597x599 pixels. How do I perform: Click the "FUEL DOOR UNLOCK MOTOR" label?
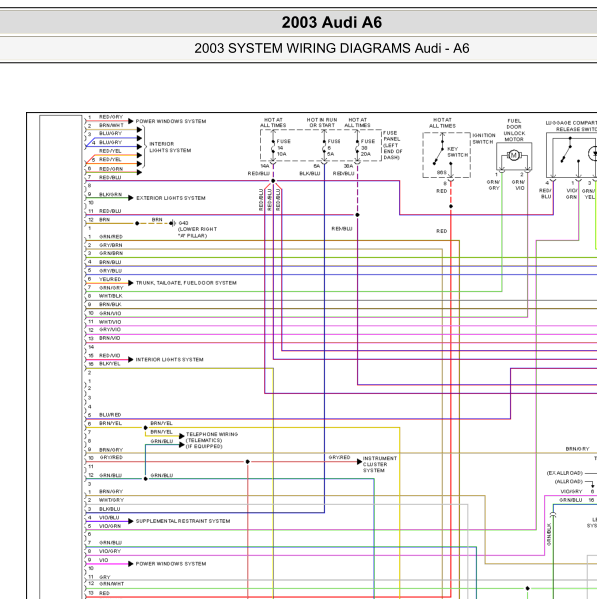coord(514,130)
